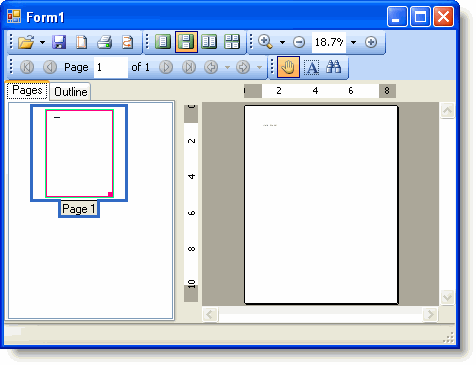
Task: Enable facing pages view mode
Action: [209, 42]
